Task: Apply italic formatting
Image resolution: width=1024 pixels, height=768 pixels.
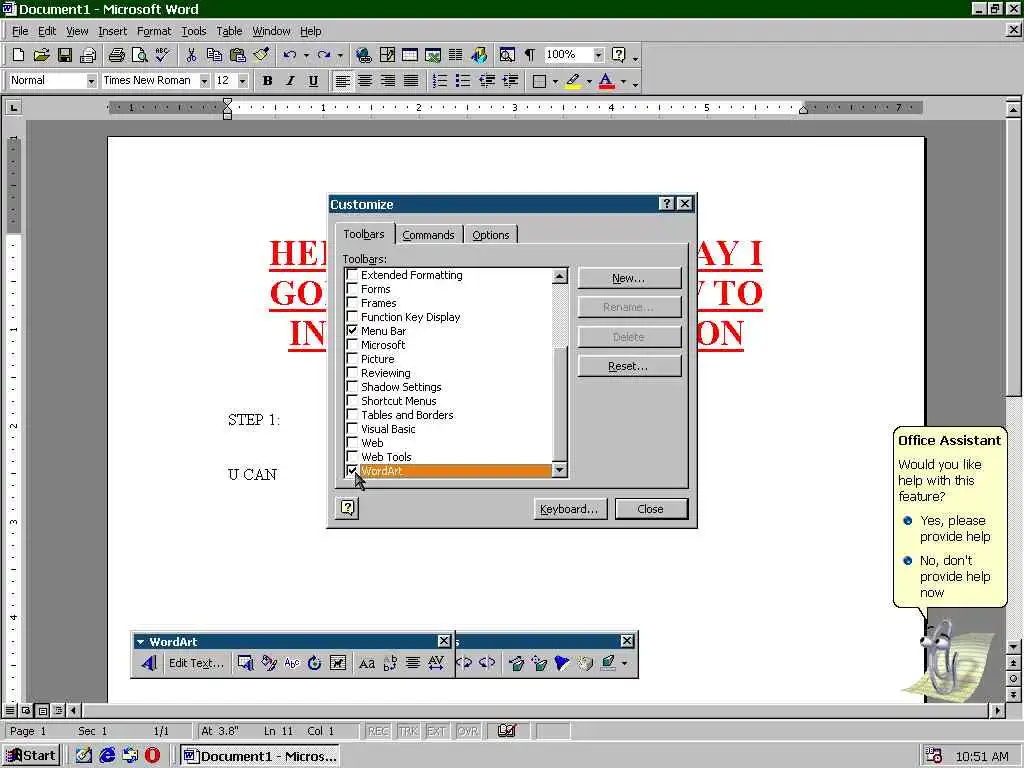Action: [x=290, y=81]
